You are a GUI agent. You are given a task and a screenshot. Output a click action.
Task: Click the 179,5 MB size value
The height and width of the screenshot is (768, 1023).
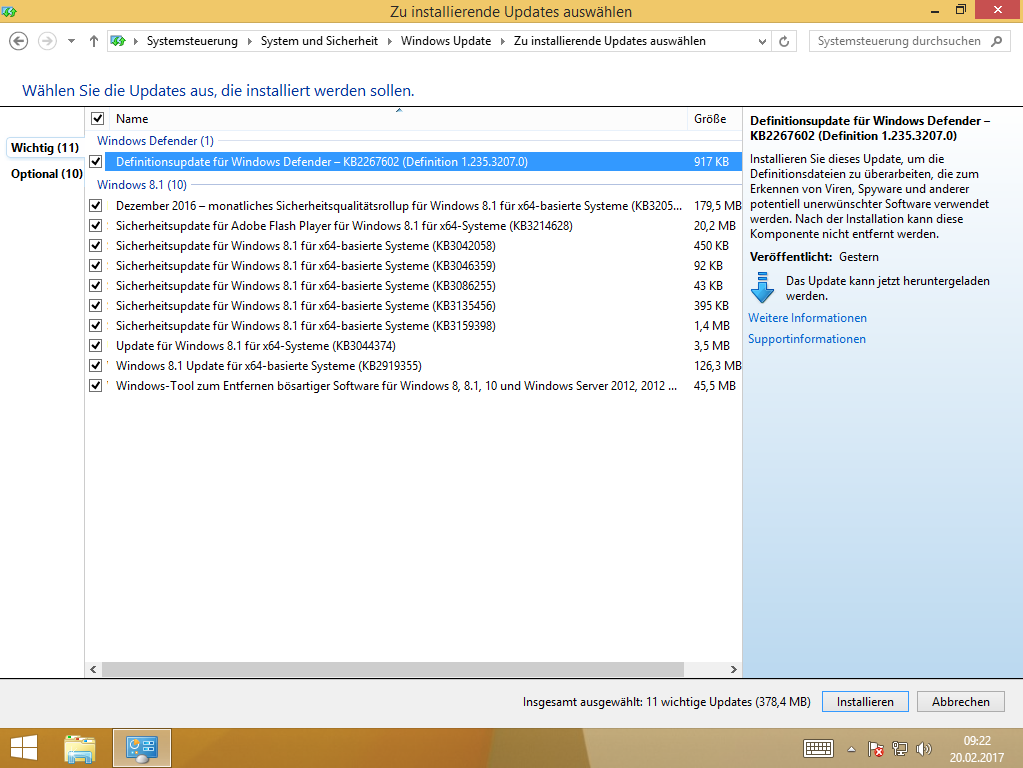(x=717, y=206)
